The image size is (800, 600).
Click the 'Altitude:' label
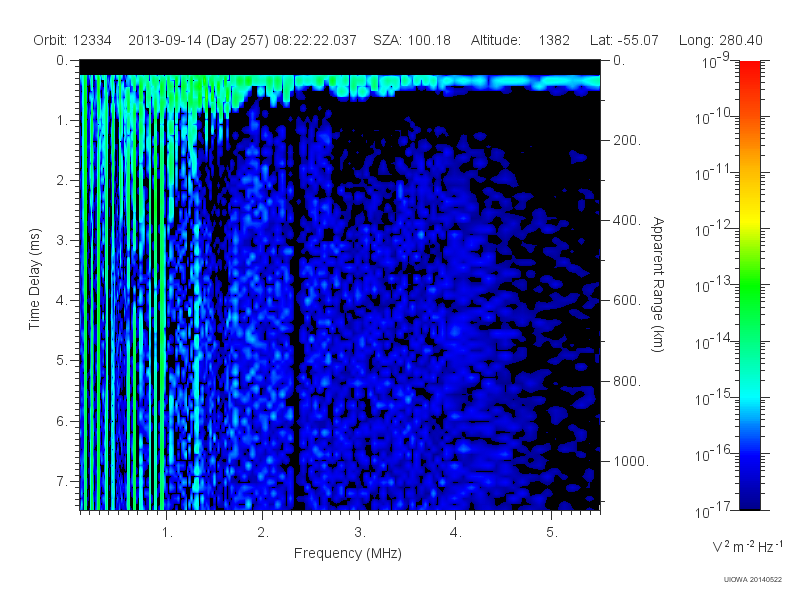495,40
